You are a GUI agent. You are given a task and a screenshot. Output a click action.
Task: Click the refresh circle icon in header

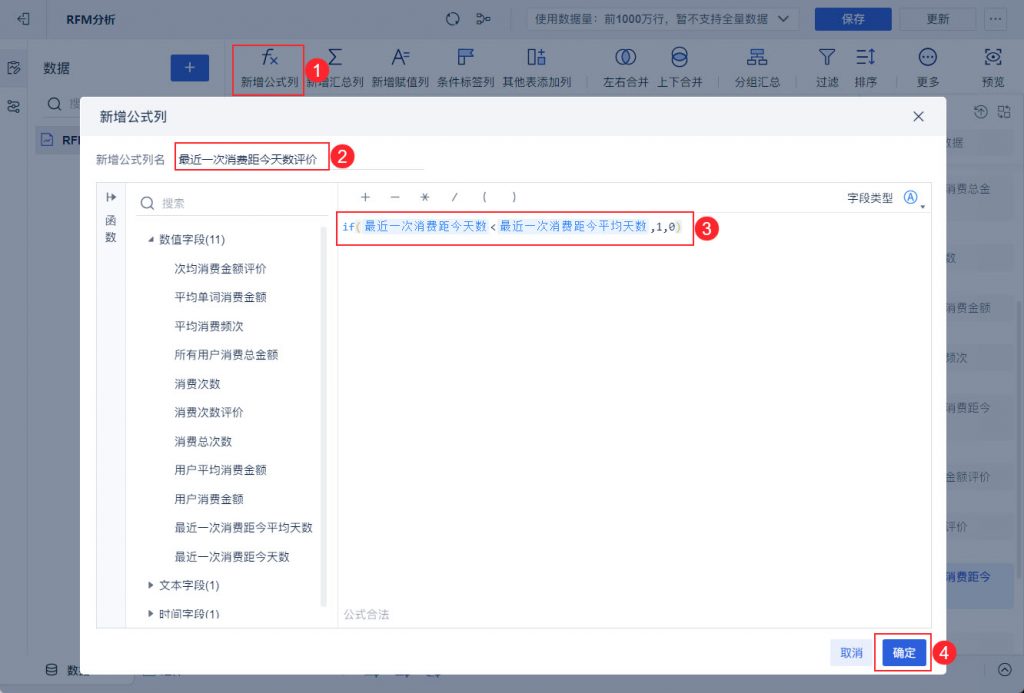(x=453, y=19)
